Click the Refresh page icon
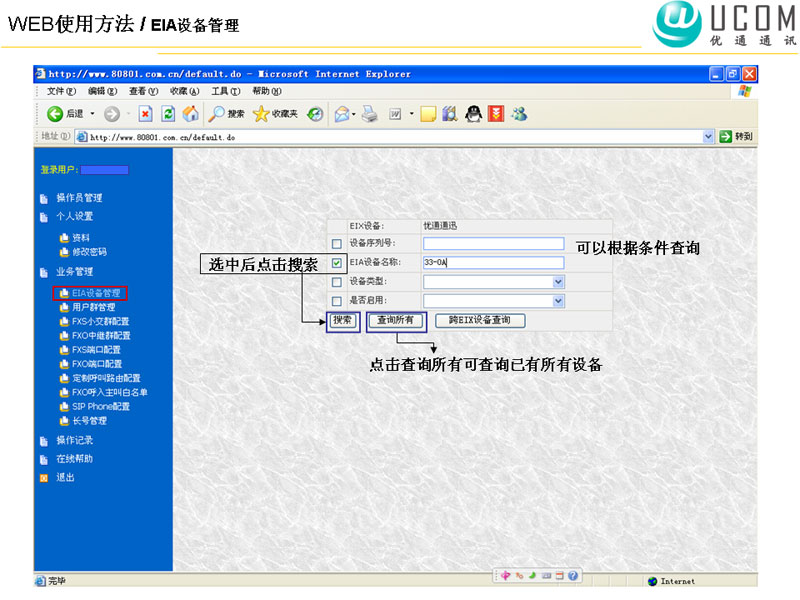The image size is (800, 600). (168, 114)
